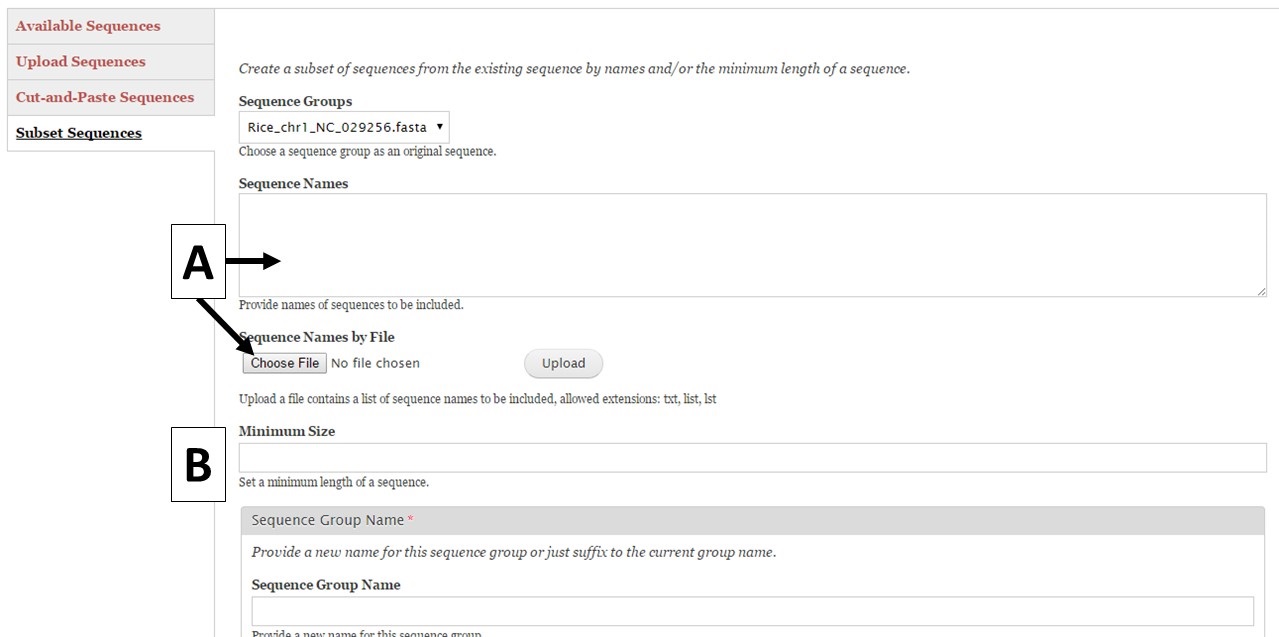Viewport: 1279px width, 637px height.
Task: Click the gray Sequence Group Name* section header
Action: pyautogui.click(x=752, y=520)
